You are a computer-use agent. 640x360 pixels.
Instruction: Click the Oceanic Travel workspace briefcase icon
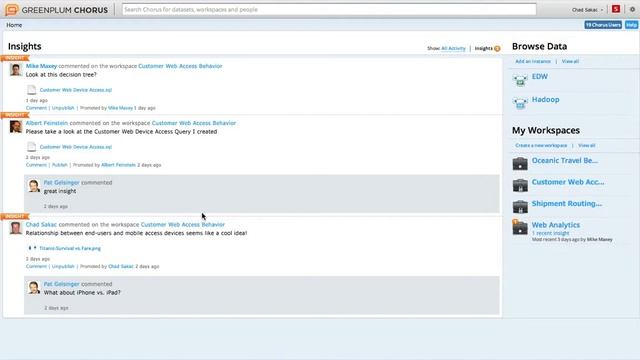[520, 163]
